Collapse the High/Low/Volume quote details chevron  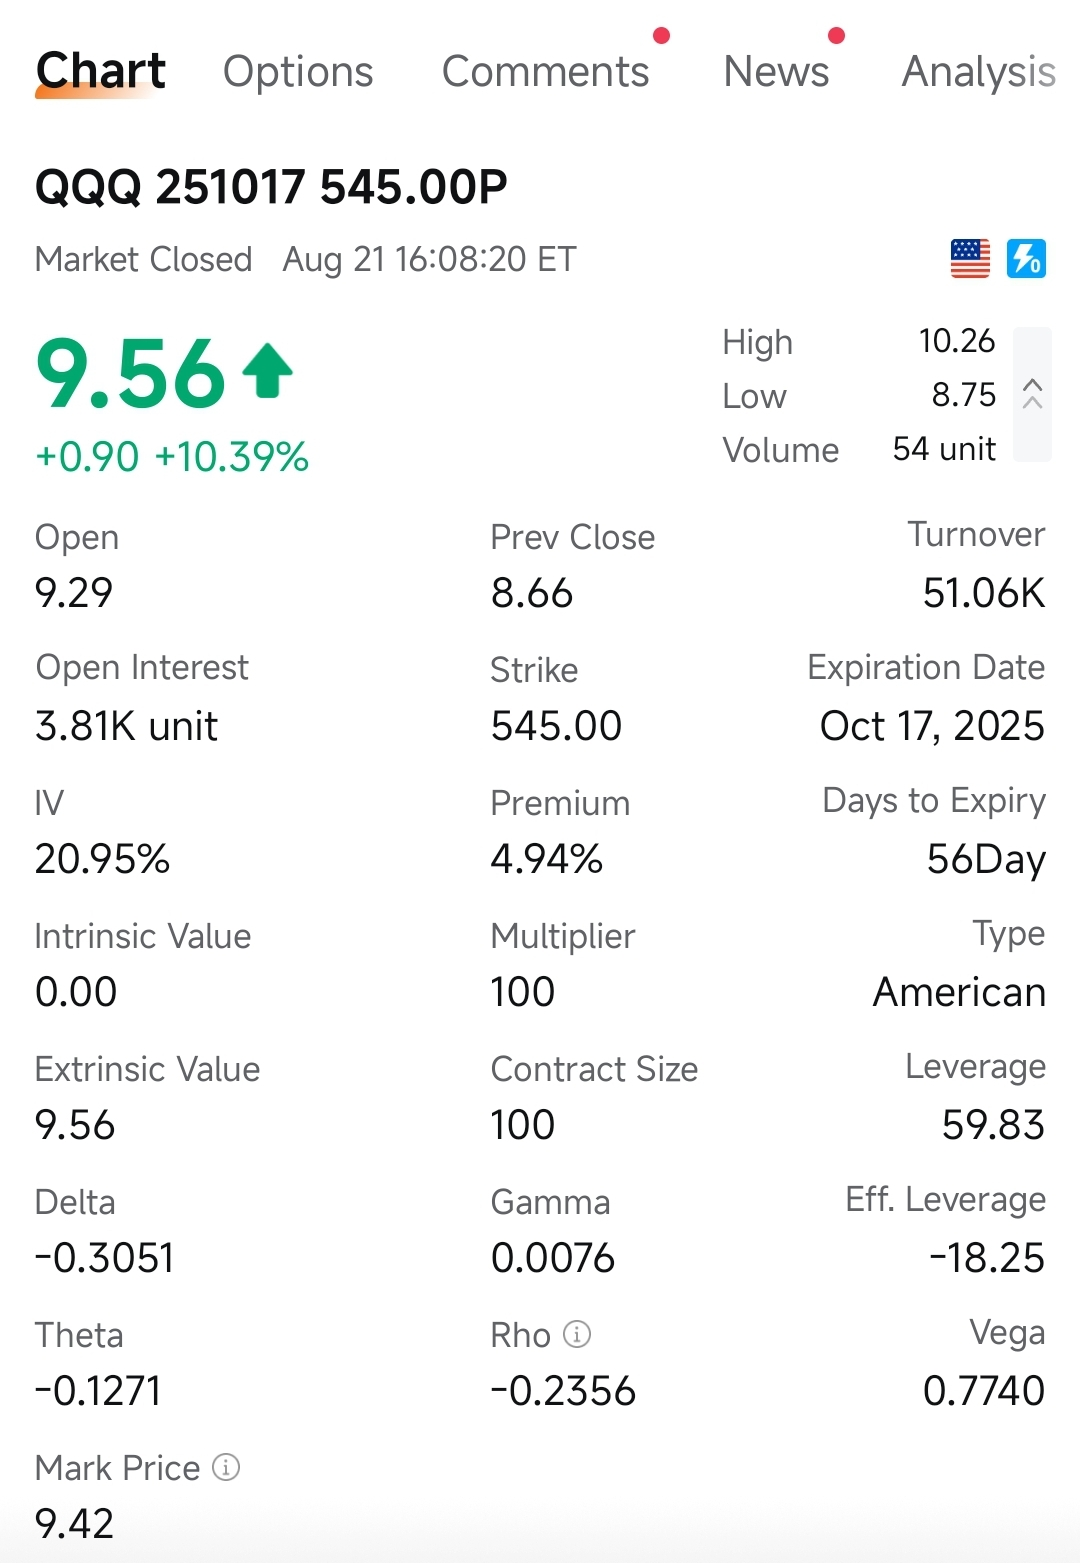coord(1032,394)
